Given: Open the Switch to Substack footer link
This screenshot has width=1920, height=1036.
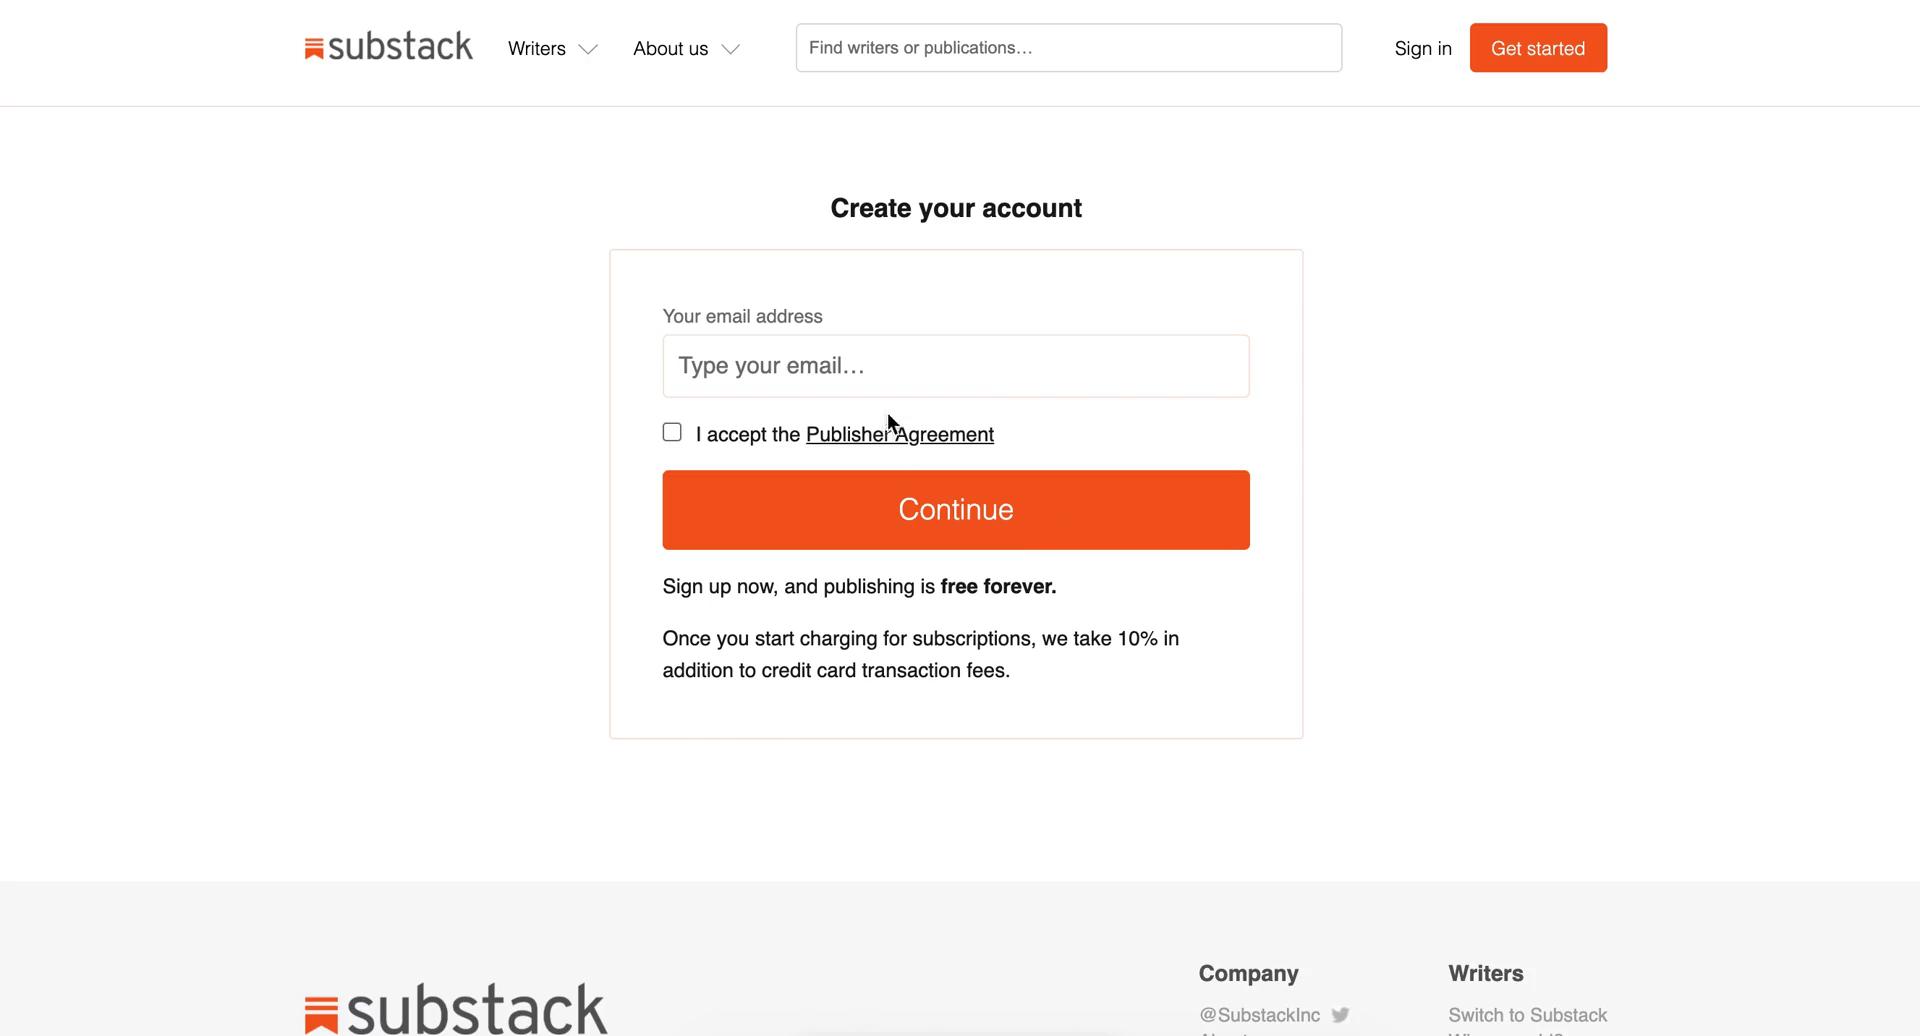Looking at the screenshot, I should pos(1527,1015).
